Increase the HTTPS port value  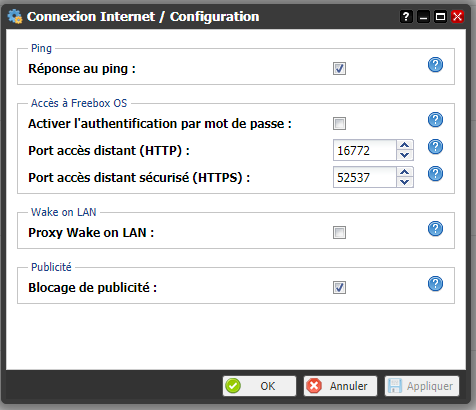point(405,172)
